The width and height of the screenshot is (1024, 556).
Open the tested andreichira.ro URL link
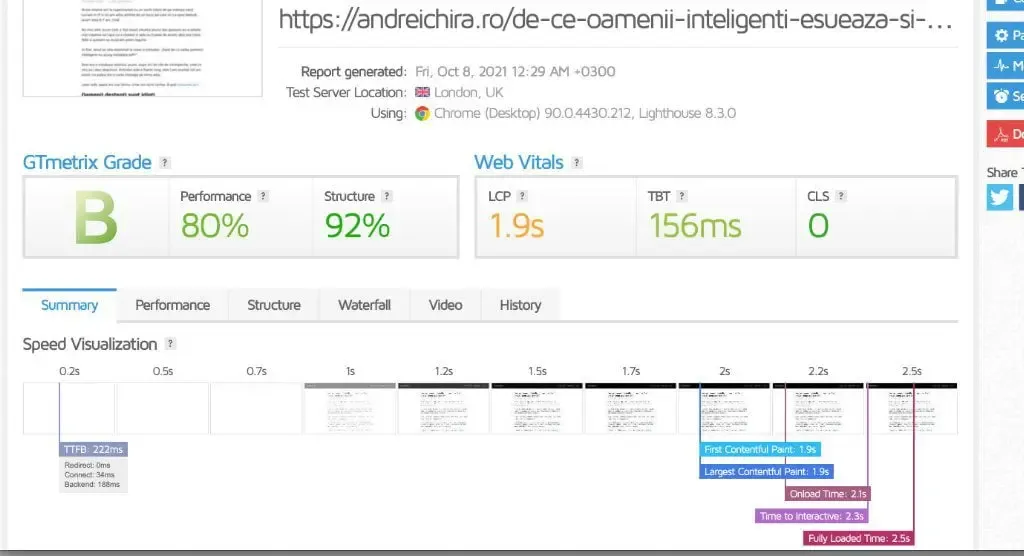[615, 20]
